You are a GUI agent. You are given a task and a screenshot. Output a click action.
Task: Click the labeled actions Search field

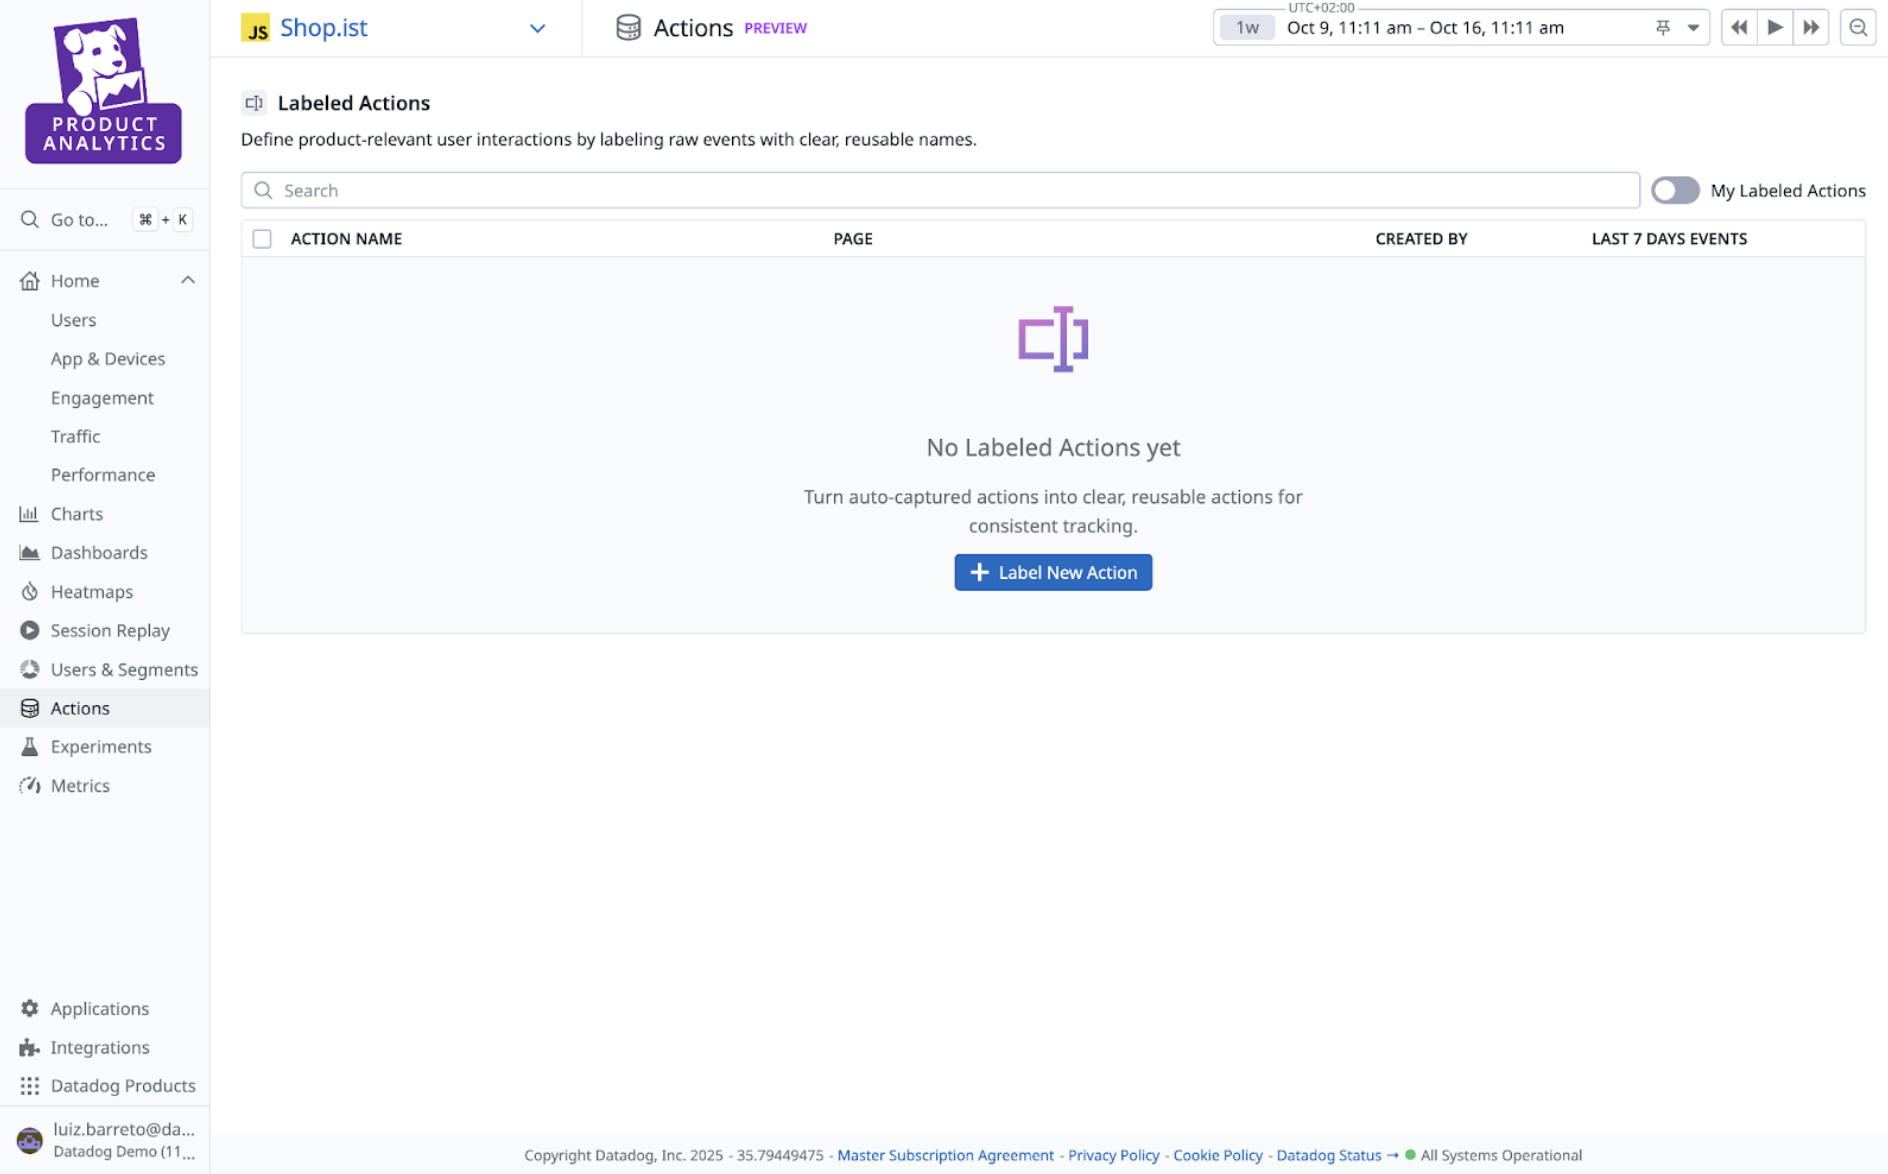(x=939, y=190)
